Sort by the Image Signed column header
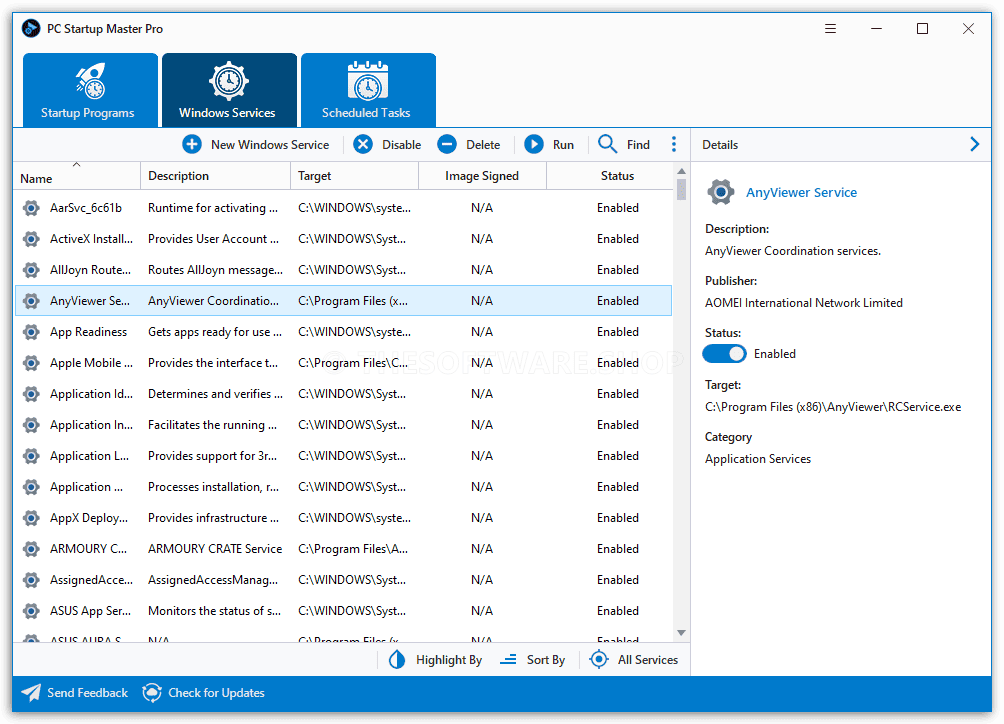Viewport: 1004px width, 724px height. [x=482, y=176]
